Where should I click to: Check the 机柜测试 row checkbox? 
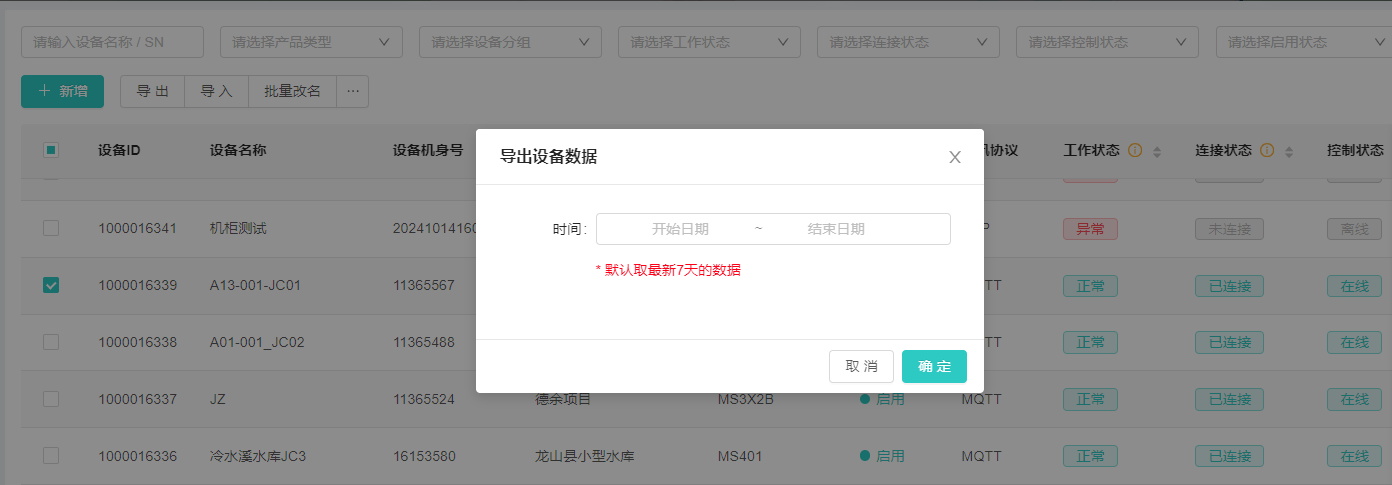click(51, 228)
